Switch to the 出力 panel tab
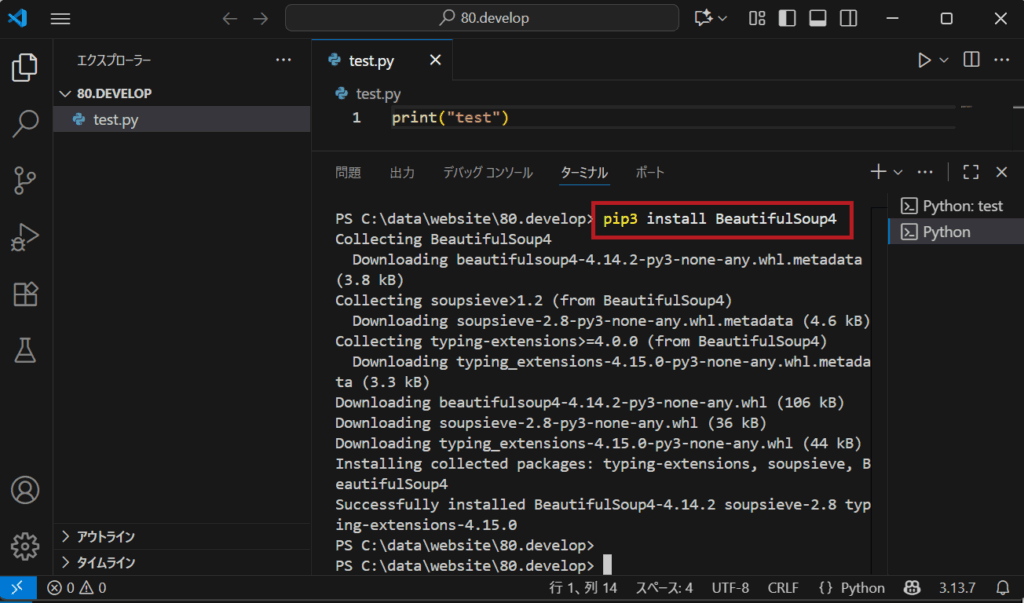This screenshot has width=1024, height=603. point(402,172)
